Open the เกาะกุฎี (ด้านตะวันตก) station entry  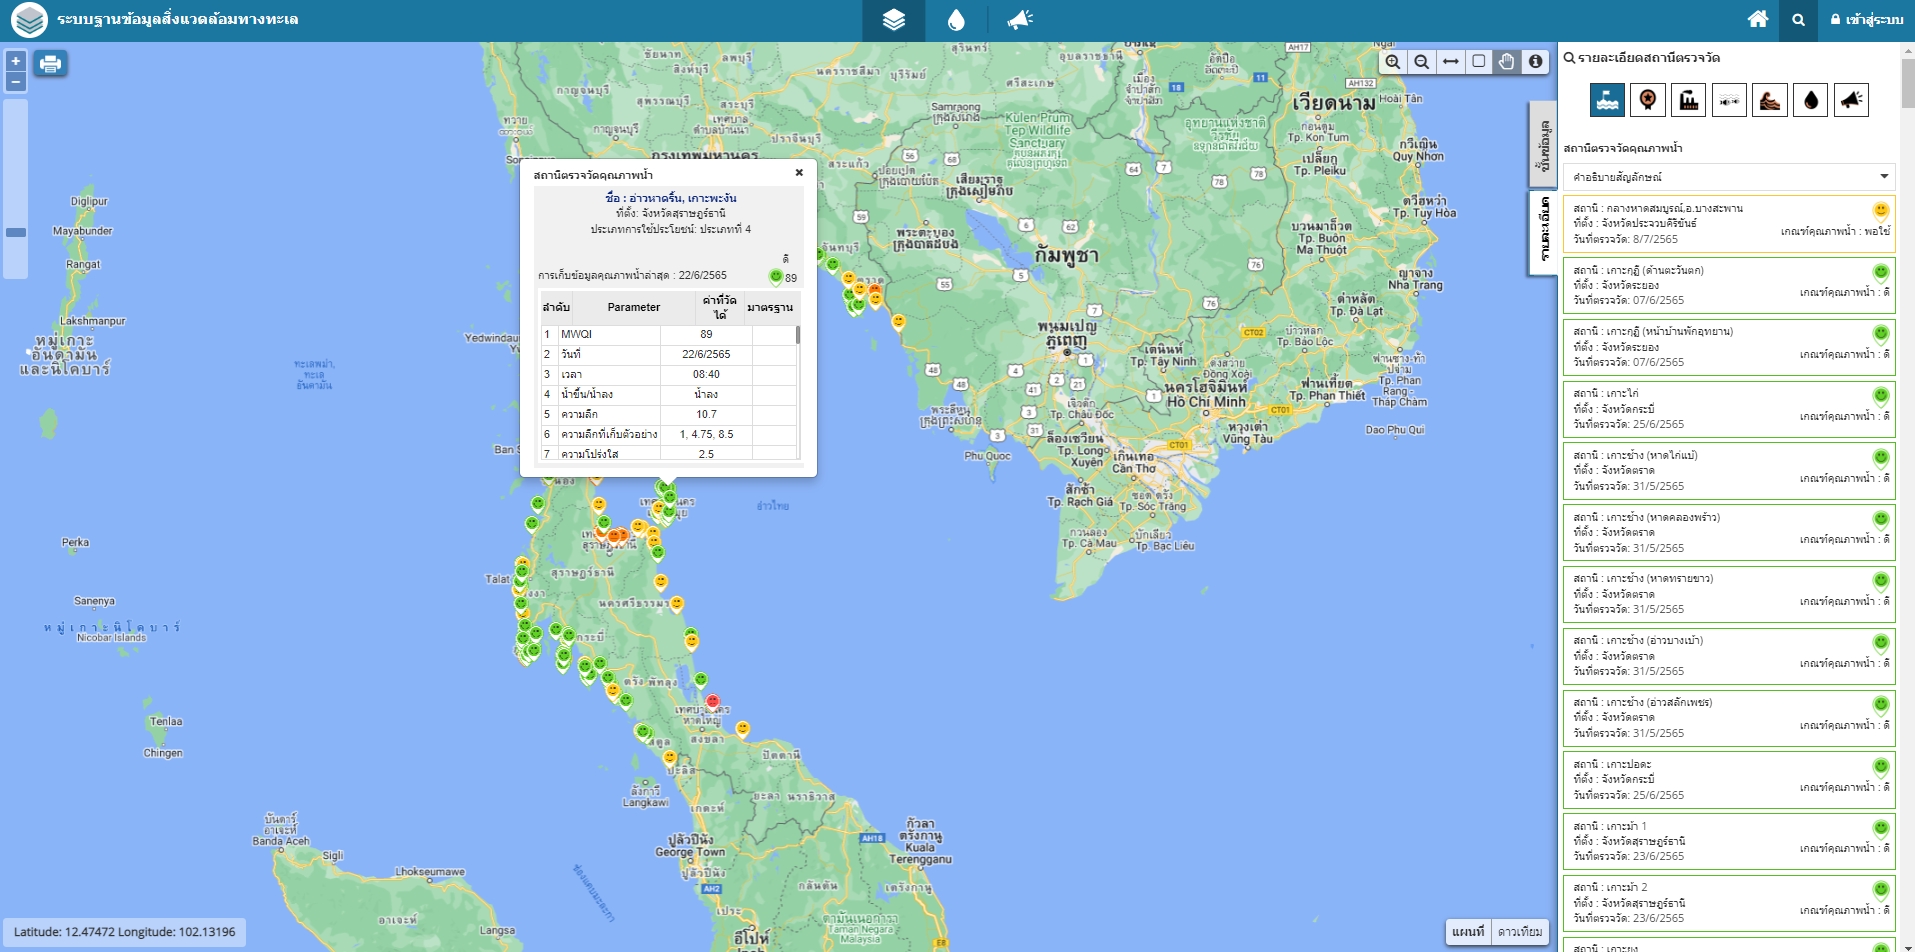pyautogui.click(x=1729, y=285)
